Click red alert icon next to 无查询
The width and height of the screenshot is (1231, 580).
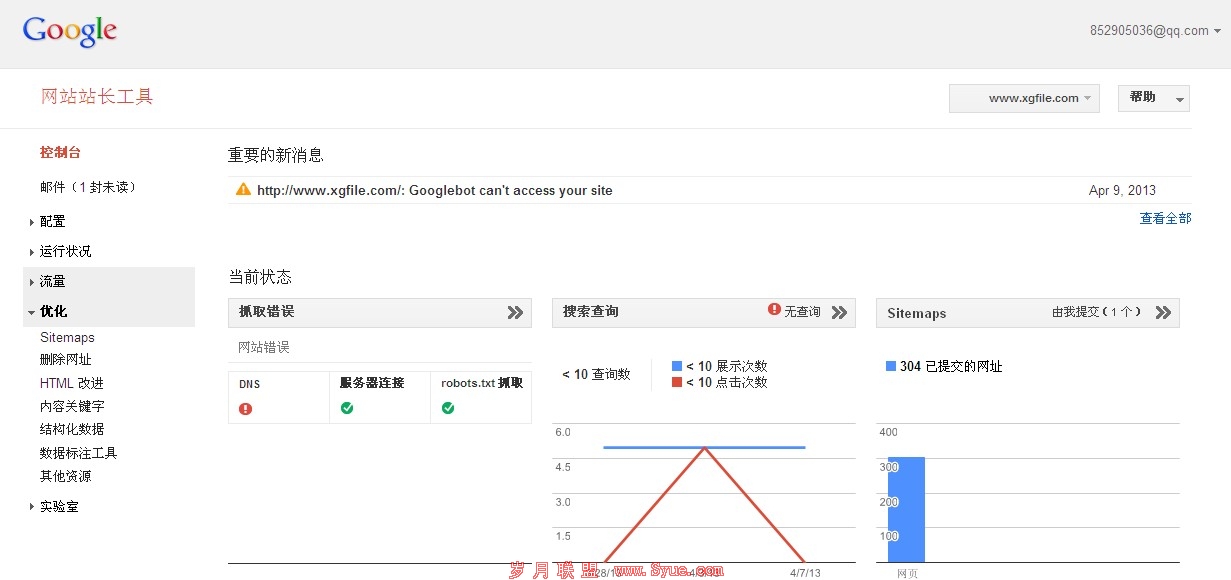(x=774, y=310)
